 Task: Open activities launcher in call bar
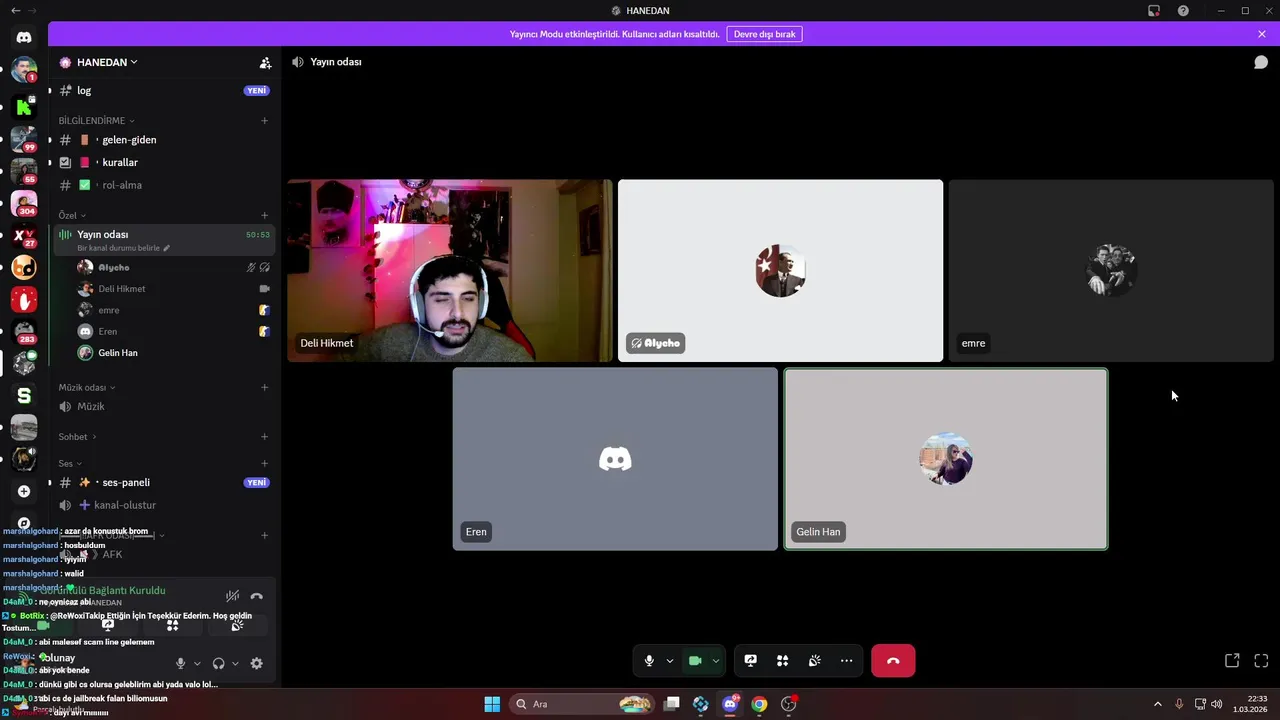tap(783, 661)
